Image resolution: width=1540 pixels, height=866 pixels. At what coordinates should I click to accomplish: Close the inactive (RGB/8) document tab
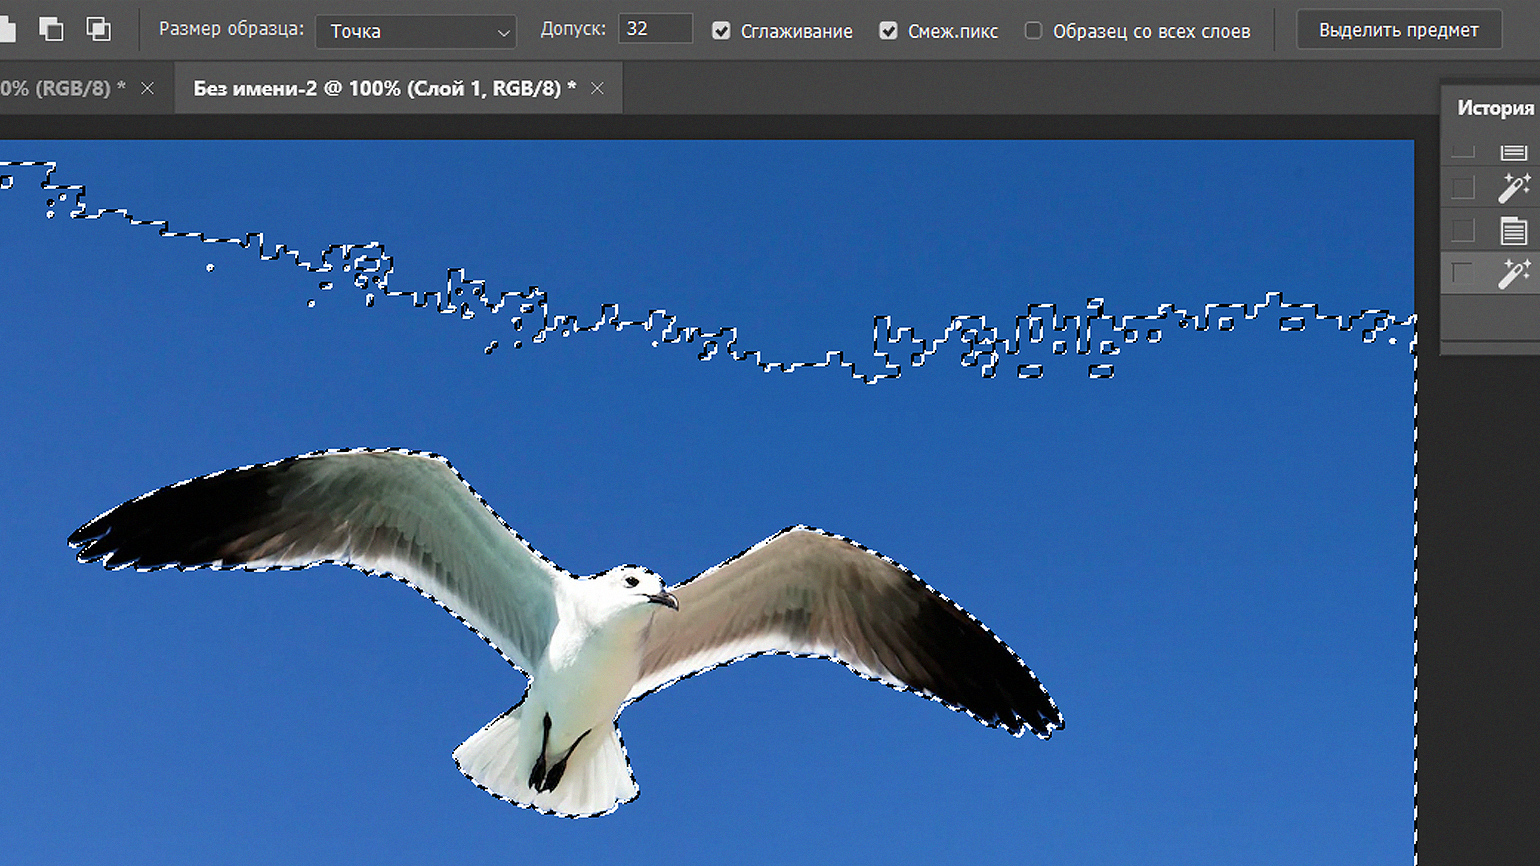pyautogui.click(x=147, y=89)
